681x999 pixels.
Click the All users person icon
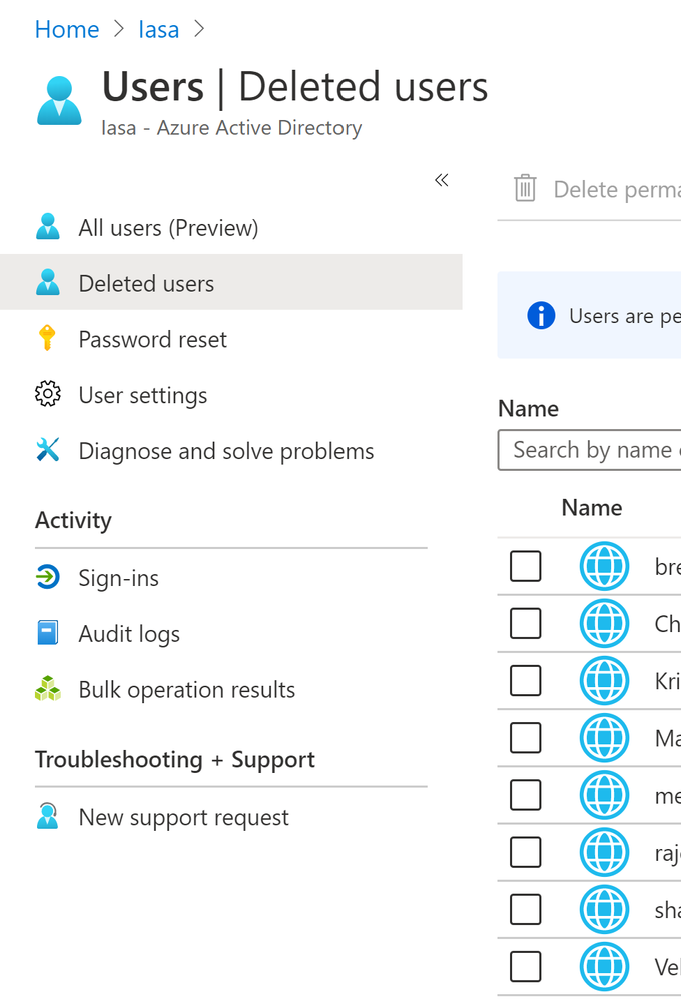48,227
